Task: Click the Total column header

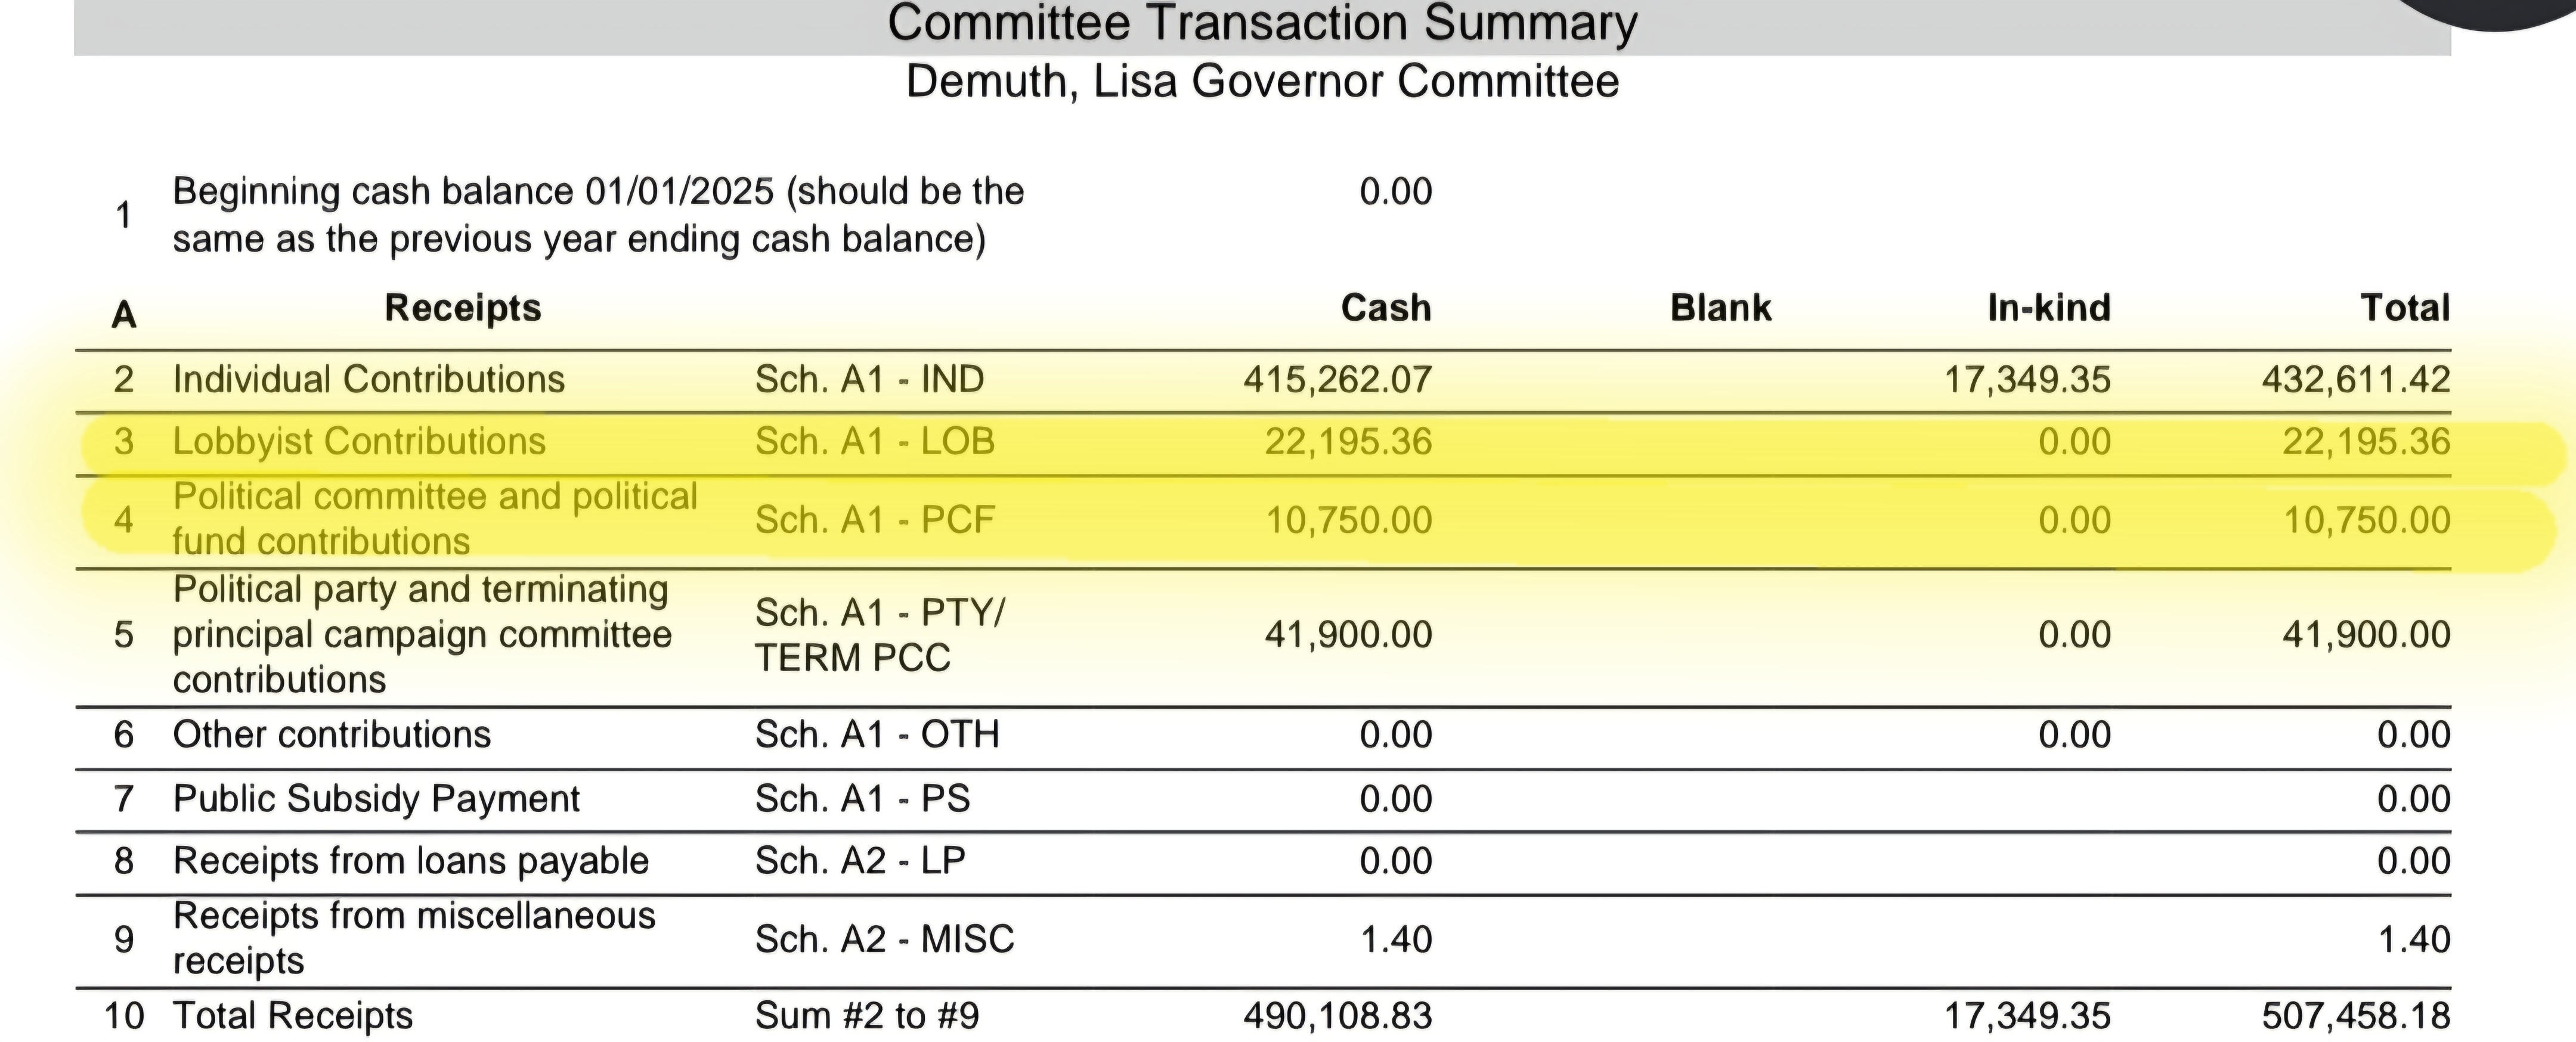Action: click(x=2404, y=308)
